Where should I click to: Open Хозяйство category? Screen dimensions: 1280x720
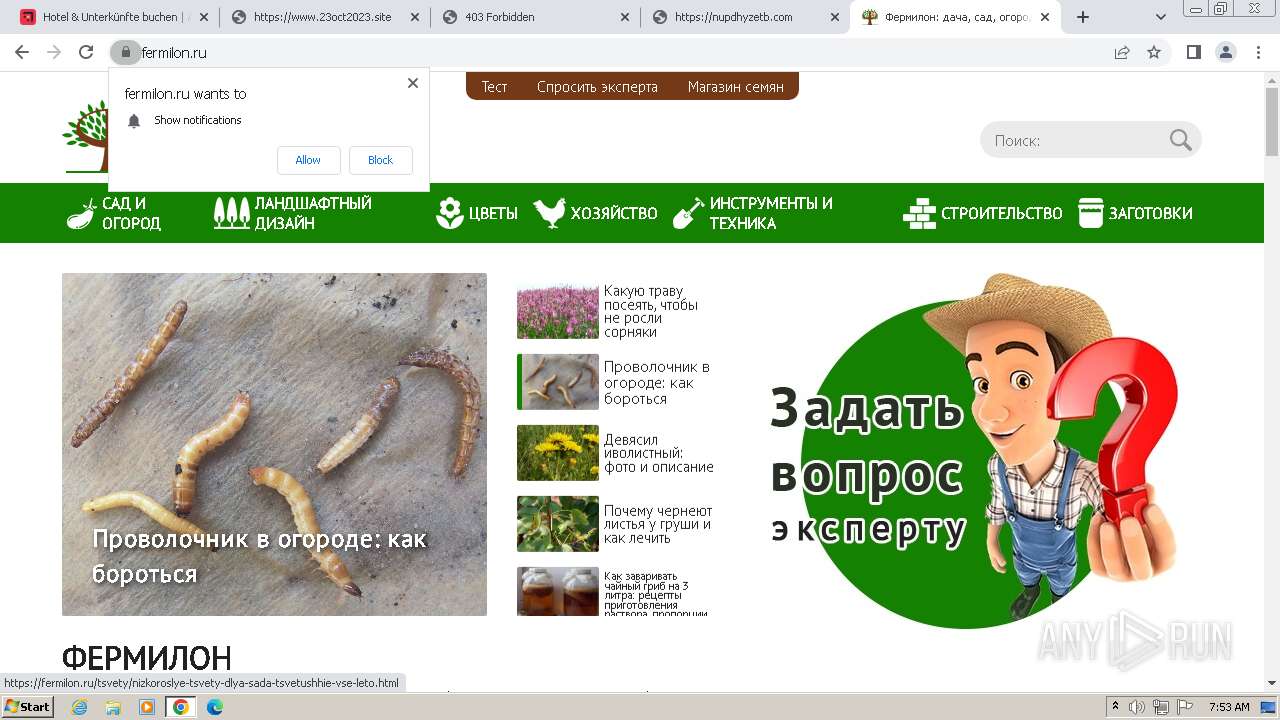click(595, 213)
